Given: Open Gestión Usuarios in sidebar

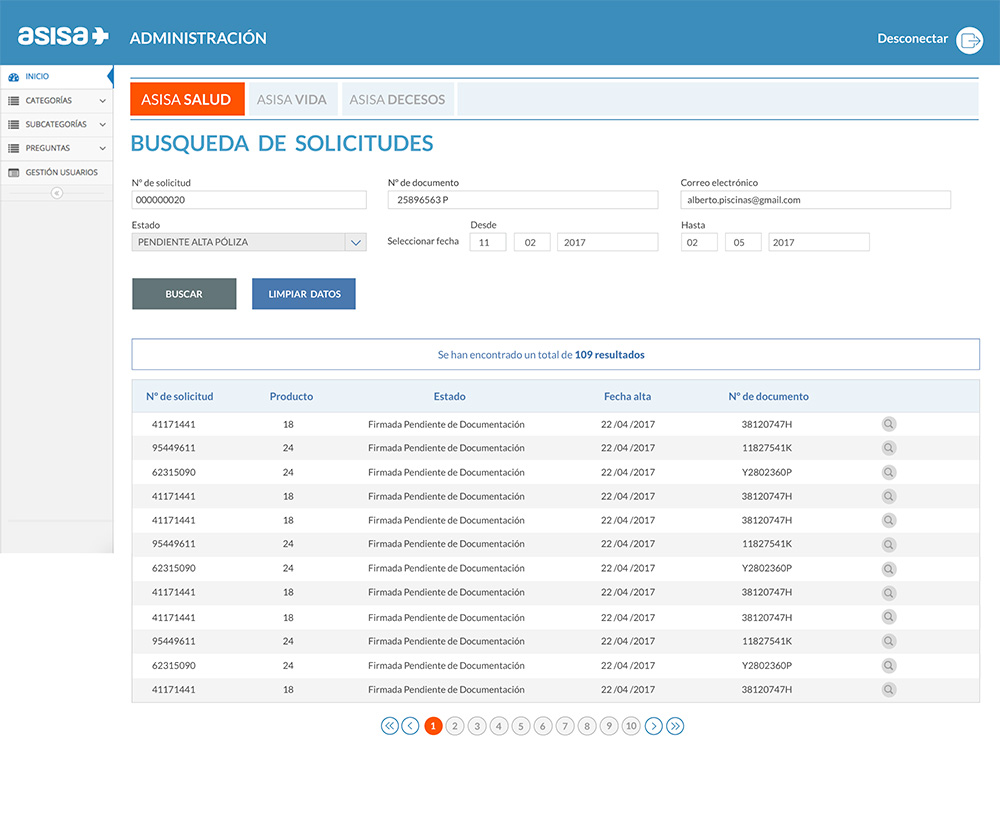Looking at the screenshot, I should pos(61,173).
